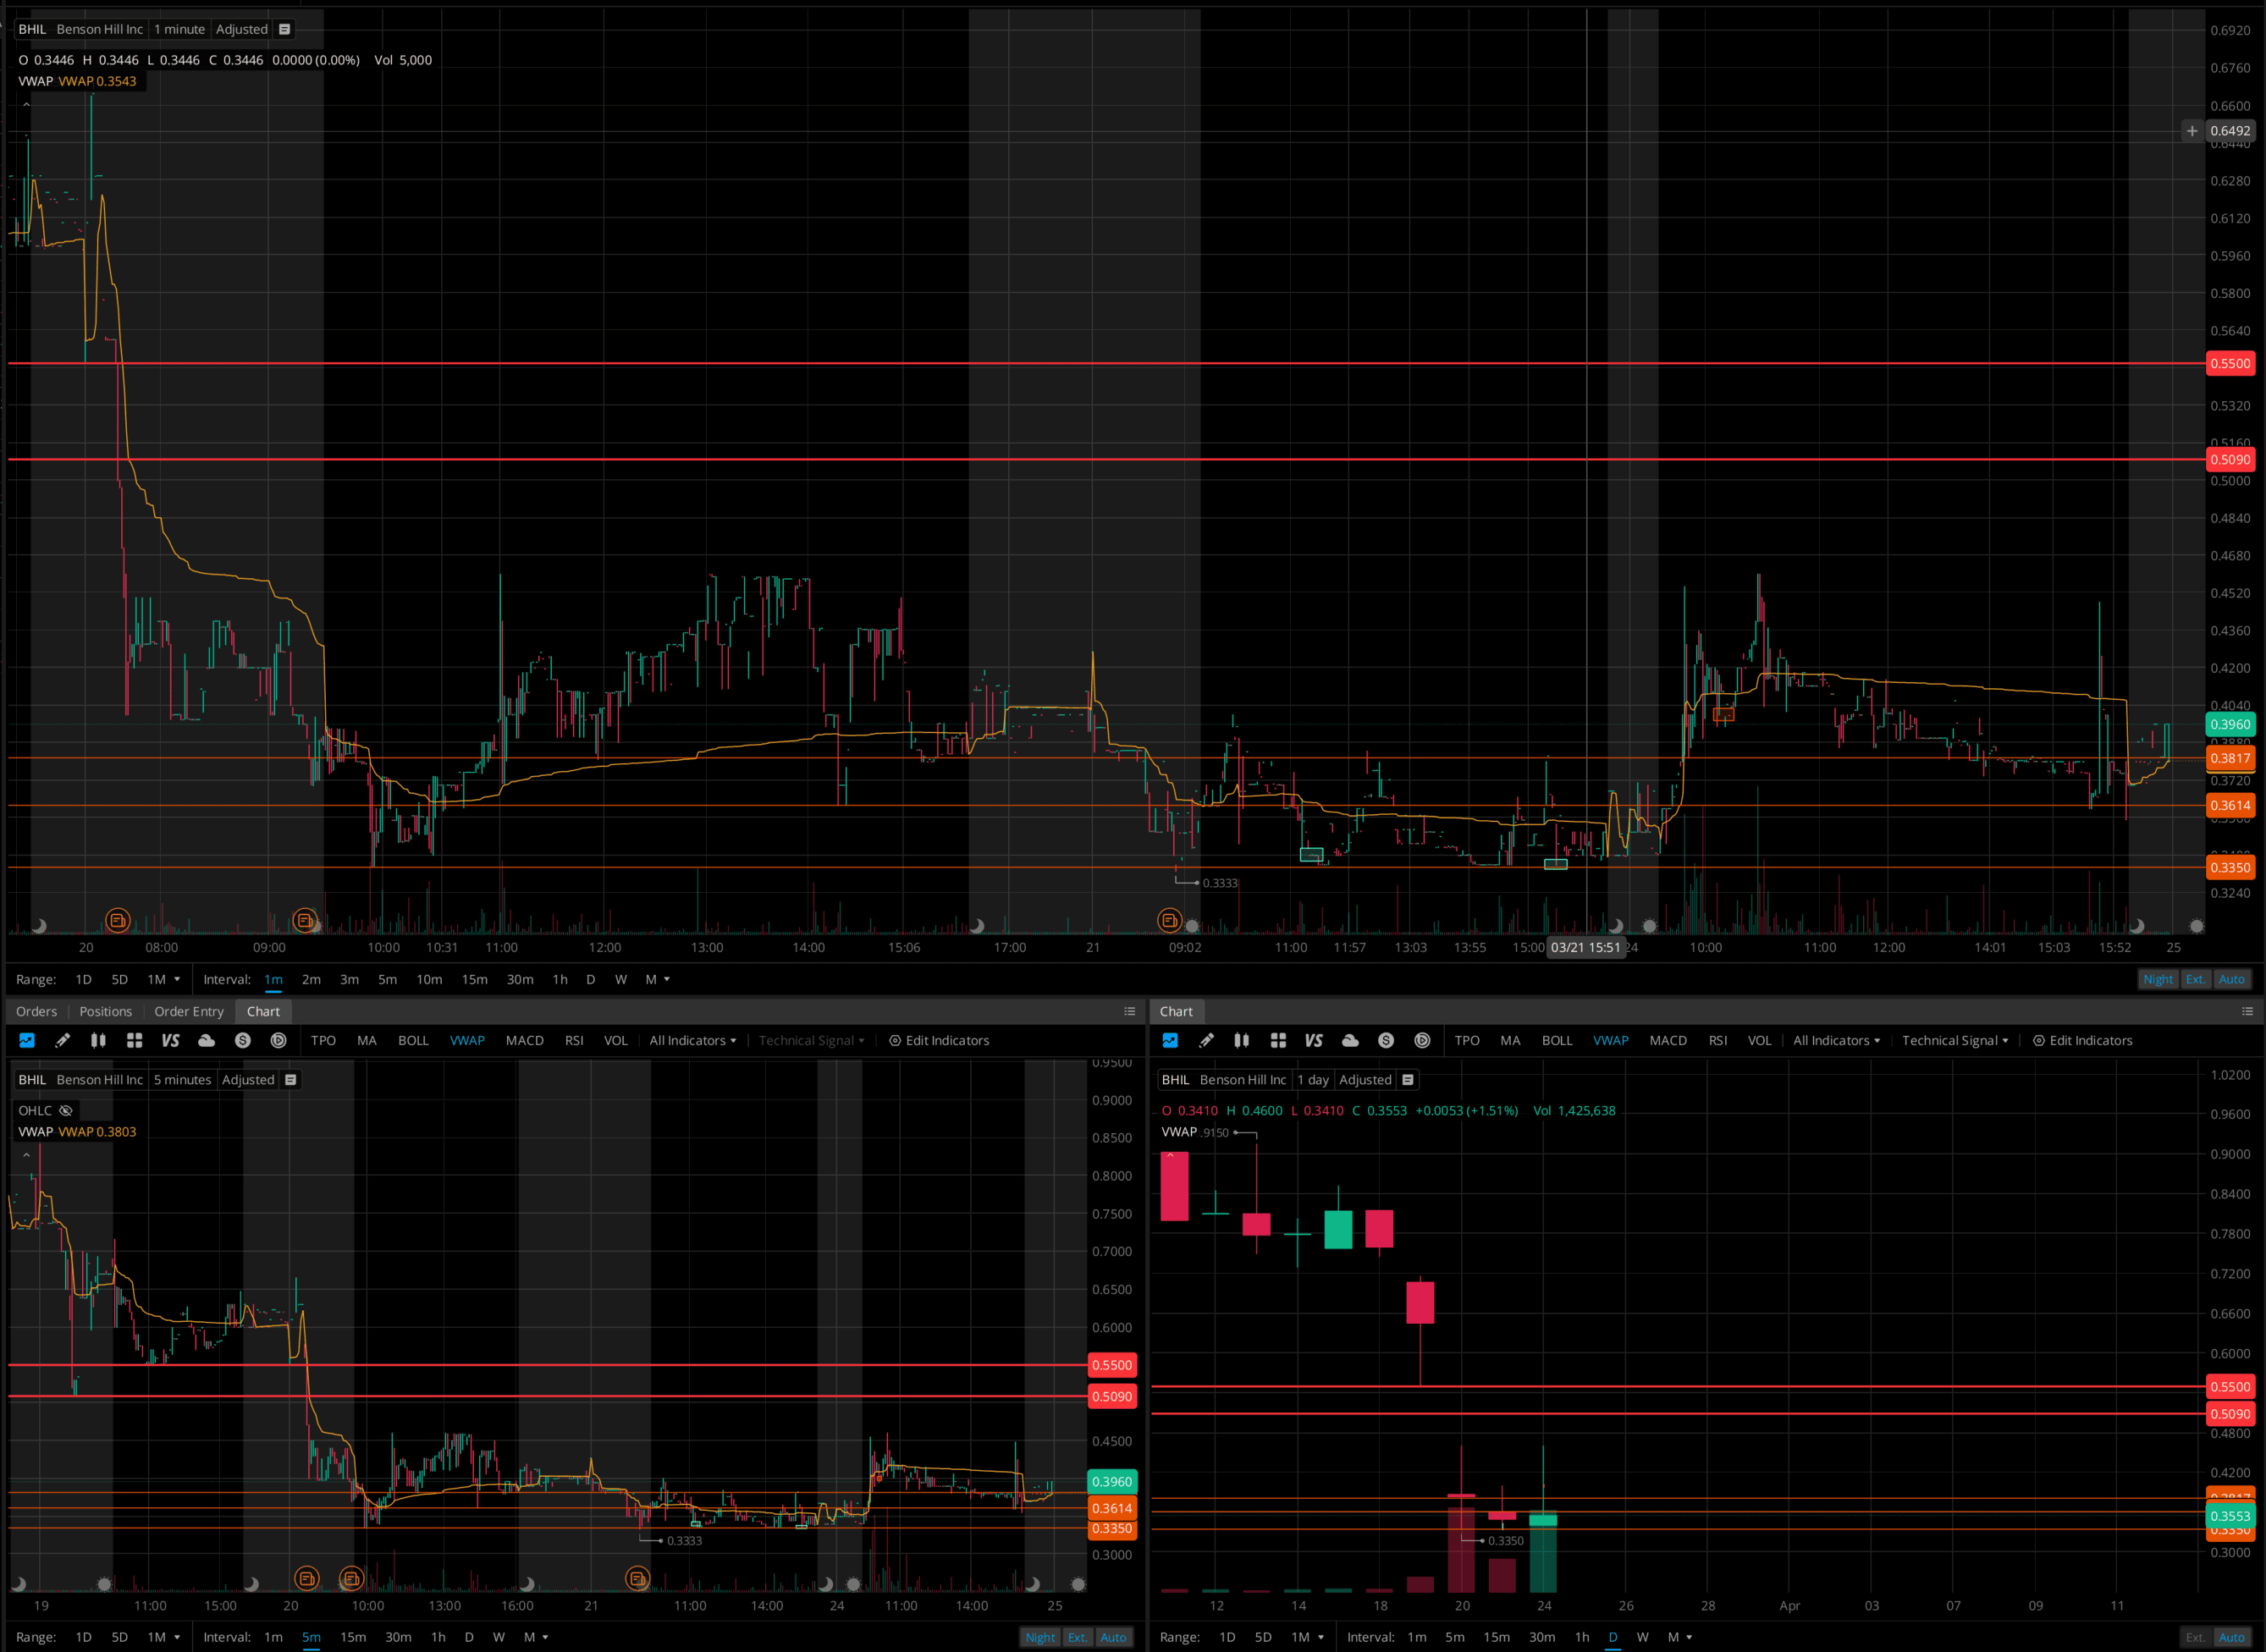Click the candlestick chart type icon in daily chart toolbar
Screen dimensions: 2266x1652
[x=1241, y=1040]
